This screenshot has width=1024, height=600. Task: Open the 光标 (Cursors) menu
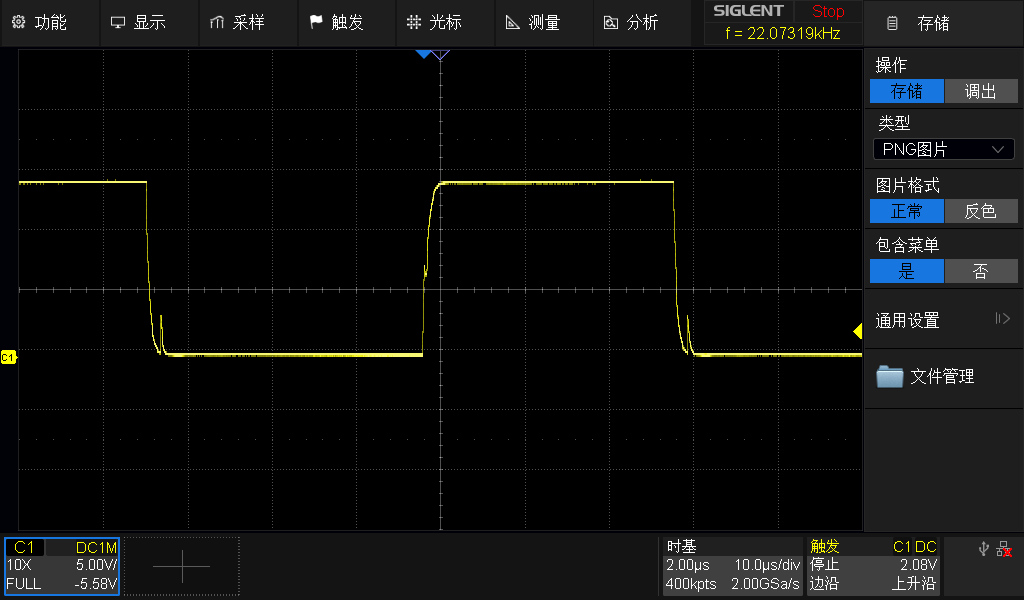[445, 23]
